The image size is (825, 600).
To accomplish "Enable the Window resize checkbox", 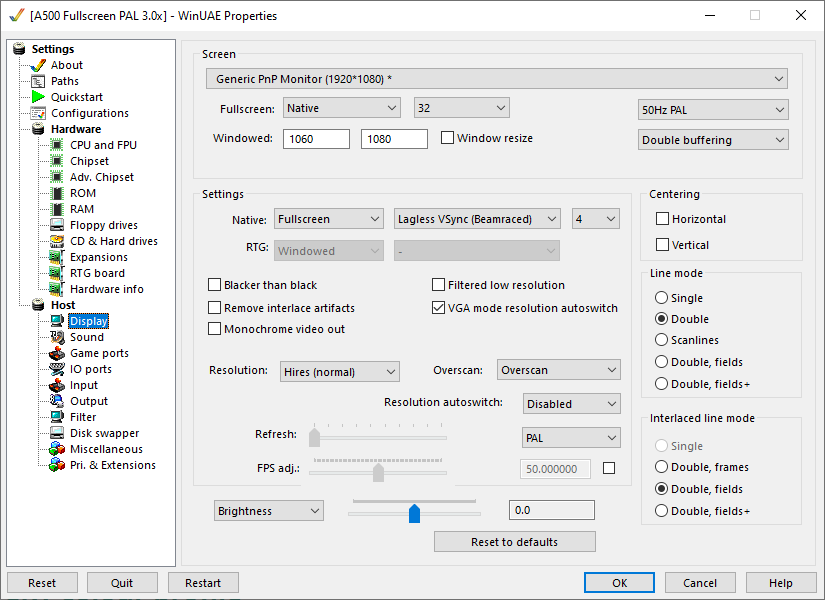I will click(447, 138).
